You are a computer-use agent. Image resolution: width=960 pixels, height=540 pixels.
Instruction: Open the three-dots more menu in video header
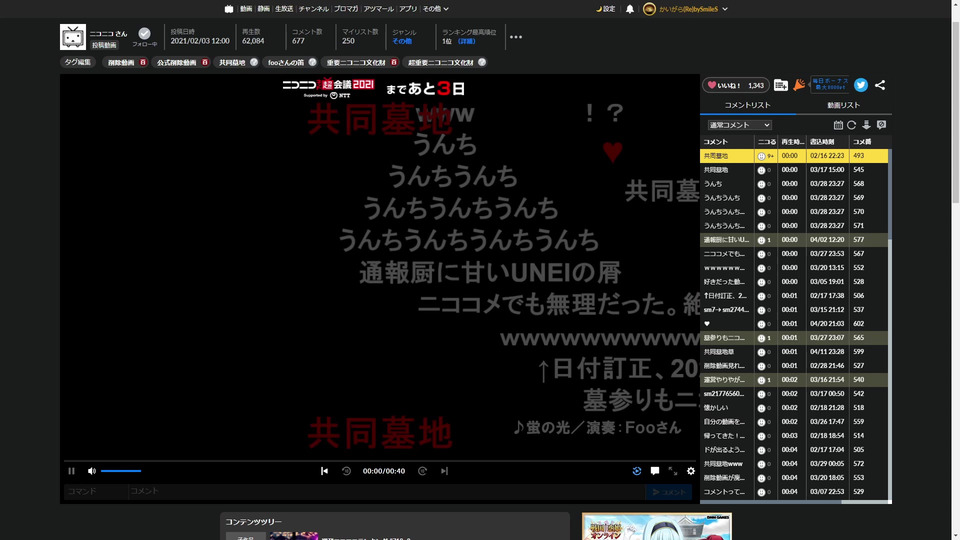click(x=516, y=37)
